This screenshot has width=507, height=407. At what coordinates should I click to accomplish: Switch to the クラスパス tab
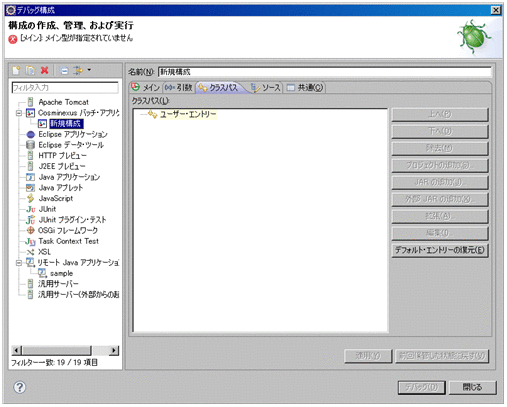tap(220, 88)
